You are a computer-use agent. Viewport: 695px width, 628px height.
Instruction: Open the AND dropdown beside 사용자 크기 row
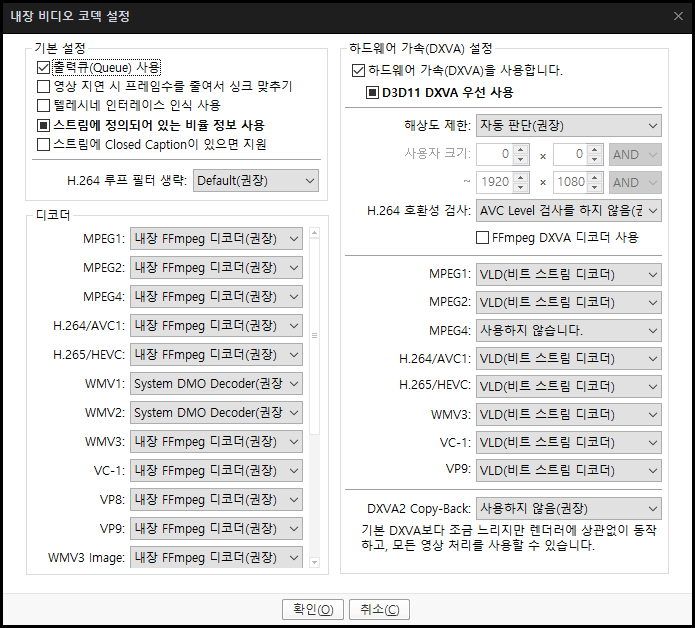coord(635,155)
